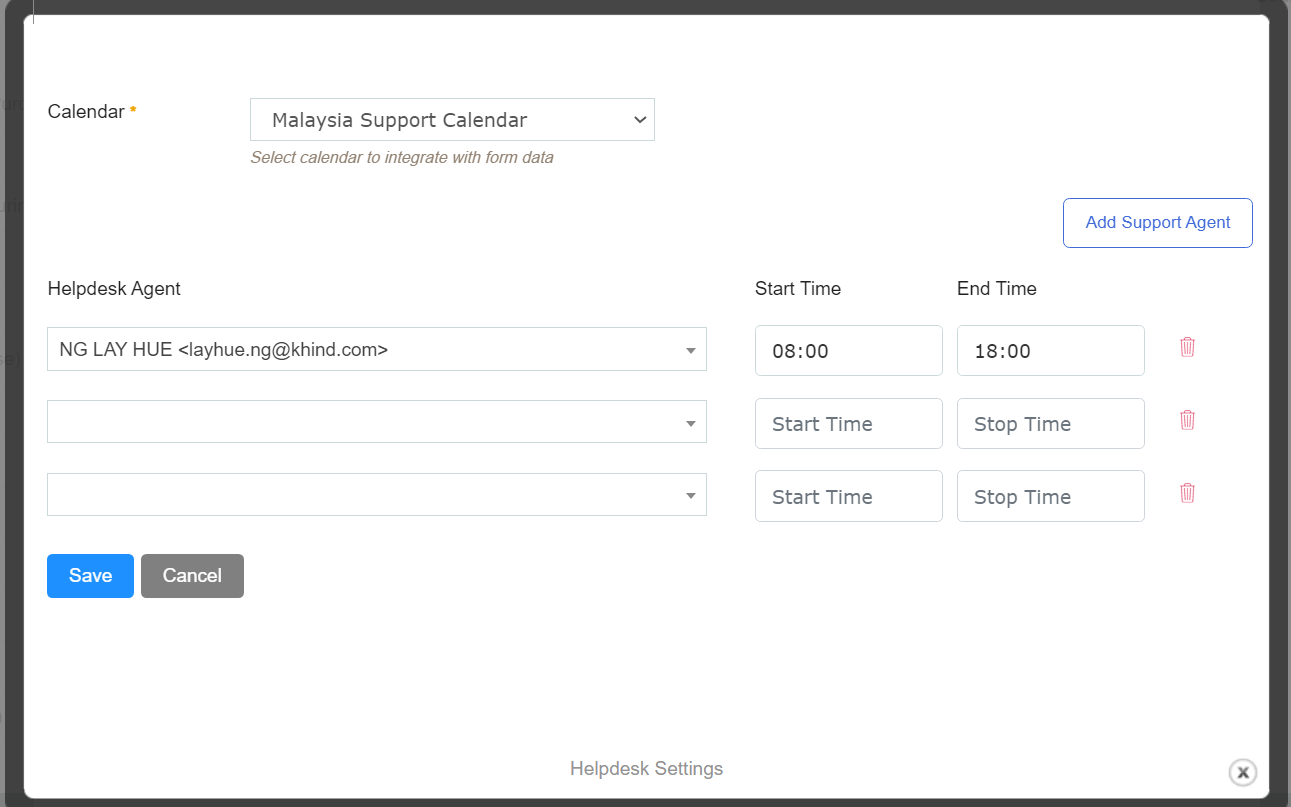The height and width of the screenshot is (807, 1291).
Task: Open the second Helpdesk Agent dropdown
Action: [x=376, y=422]
